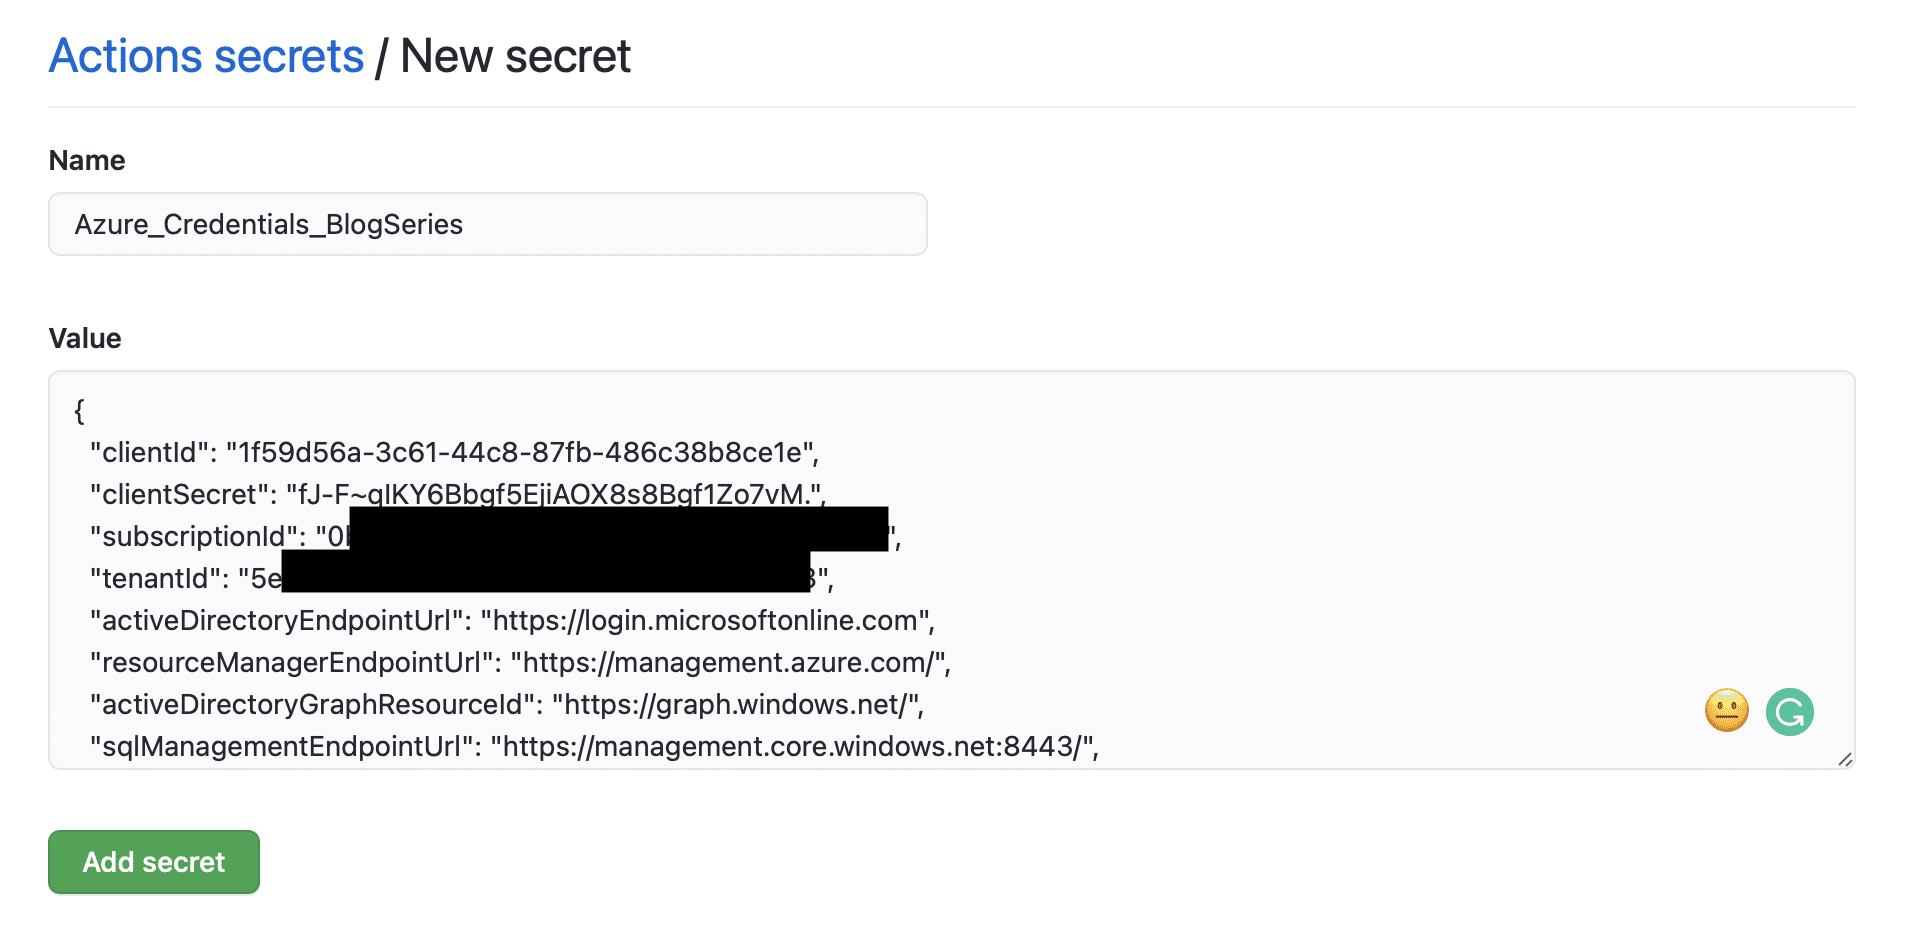Click the sqlManagementEndpointUrl line
This screenshot has width=1912, height=926.
(594, 747)
